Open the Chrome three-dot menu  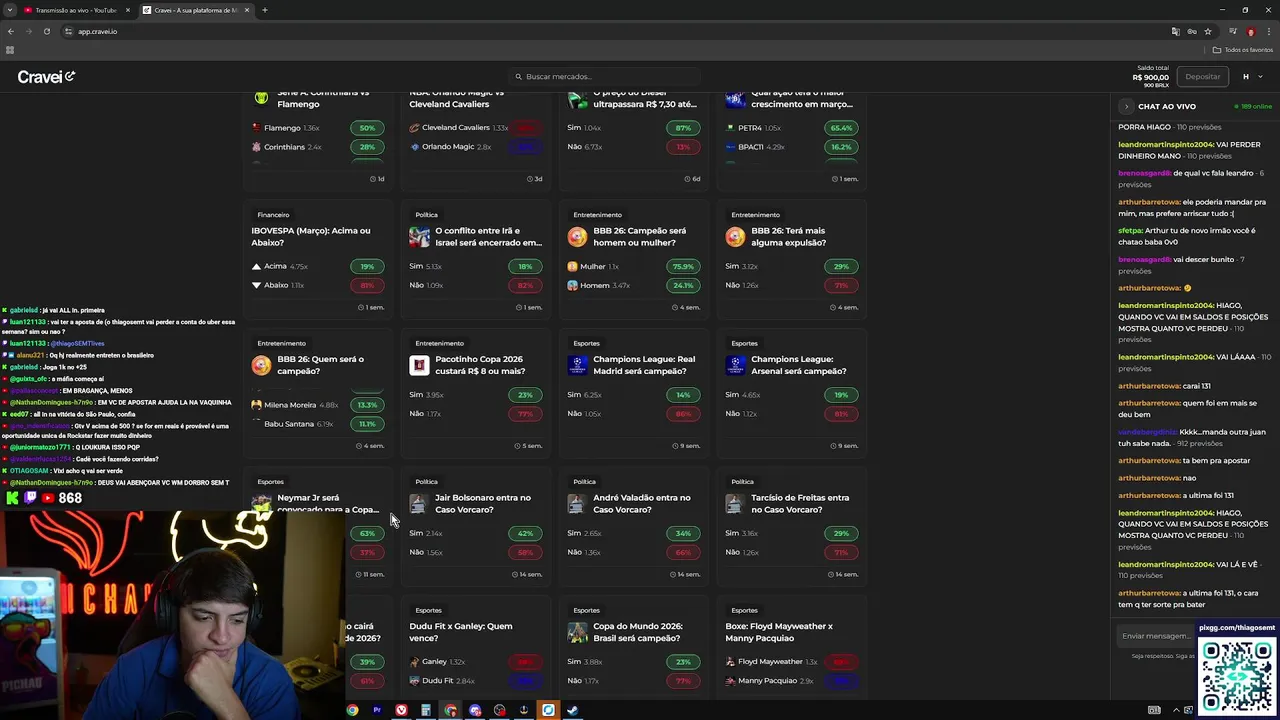pos(1268,31)
